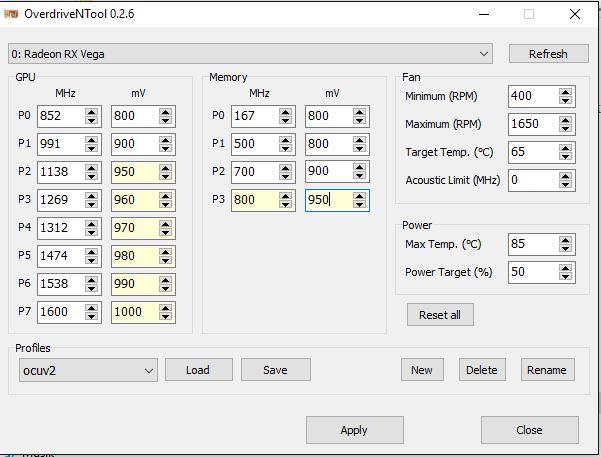The height and width of the screenshot is (457, 601).
Task: Increase Memory P2 MHz with up arrow
Action: pos(286,168)
